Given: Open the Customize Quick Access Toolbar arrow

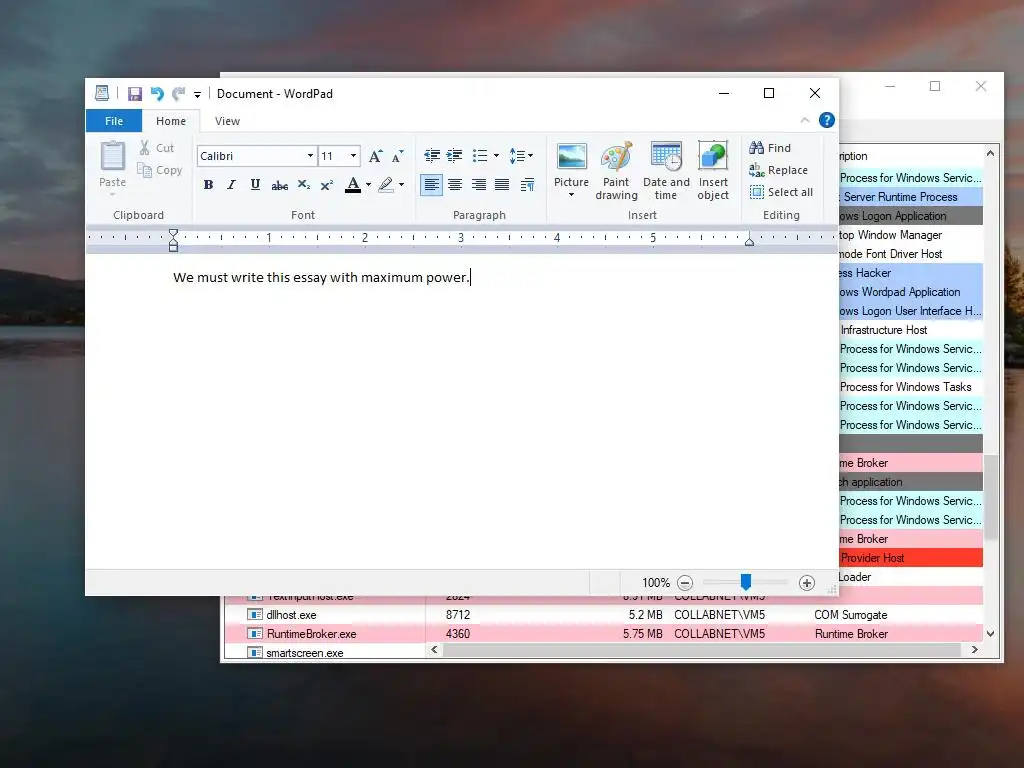Looking at the screenshot, I should click(x=197, y=95).
